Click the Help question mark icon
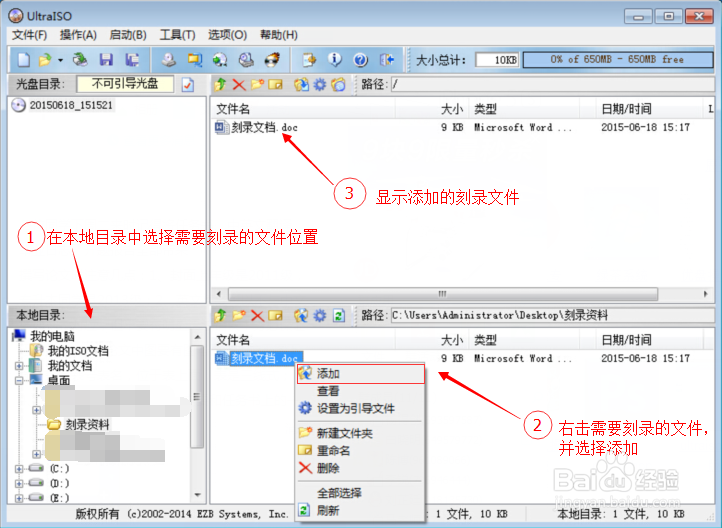This screenshot has width=722, height=528. [x=361, y=60]
